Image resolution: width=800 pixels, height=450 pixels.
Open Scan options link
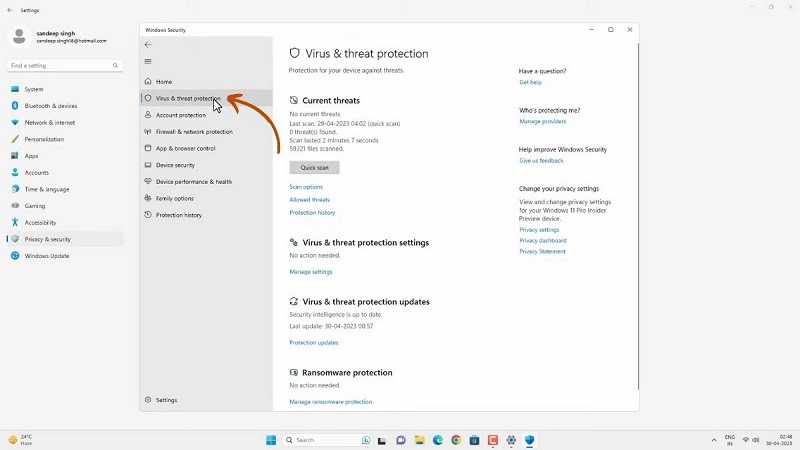[306, 187]
